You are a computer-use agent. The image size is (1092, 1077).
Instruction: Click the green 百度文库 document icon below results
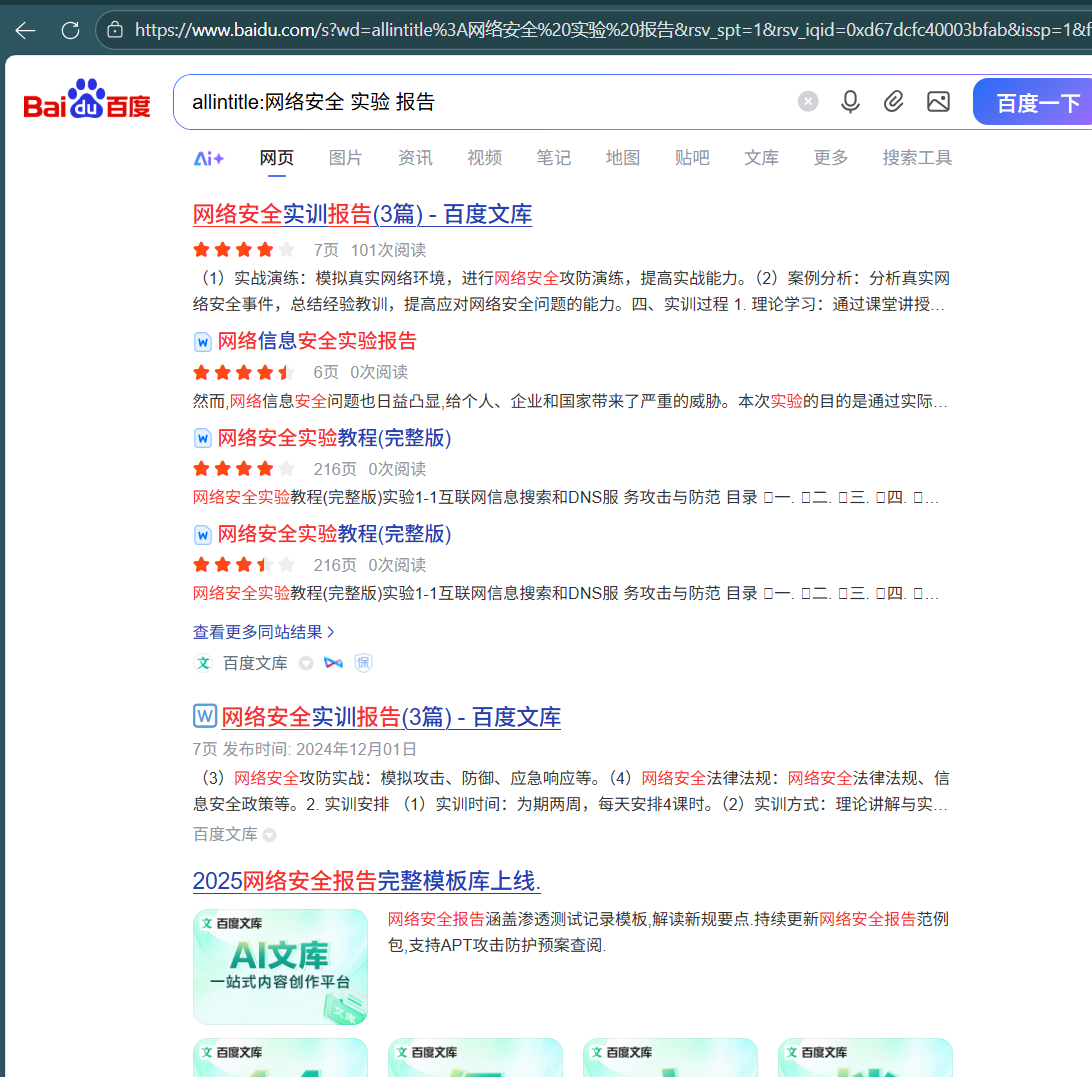coord(203,663)
